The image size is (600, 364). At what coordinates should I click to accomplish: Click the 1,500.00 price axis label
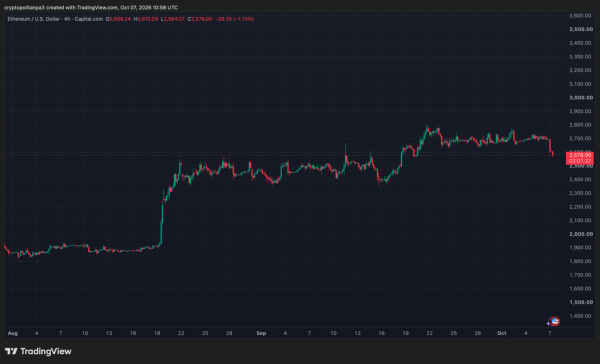coord(581,302)
